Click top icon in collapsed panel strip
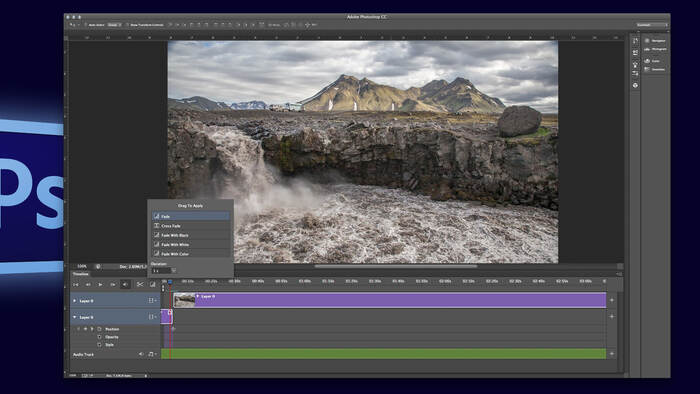The width and height of the screenshot is (700, 394). [635, 41]
